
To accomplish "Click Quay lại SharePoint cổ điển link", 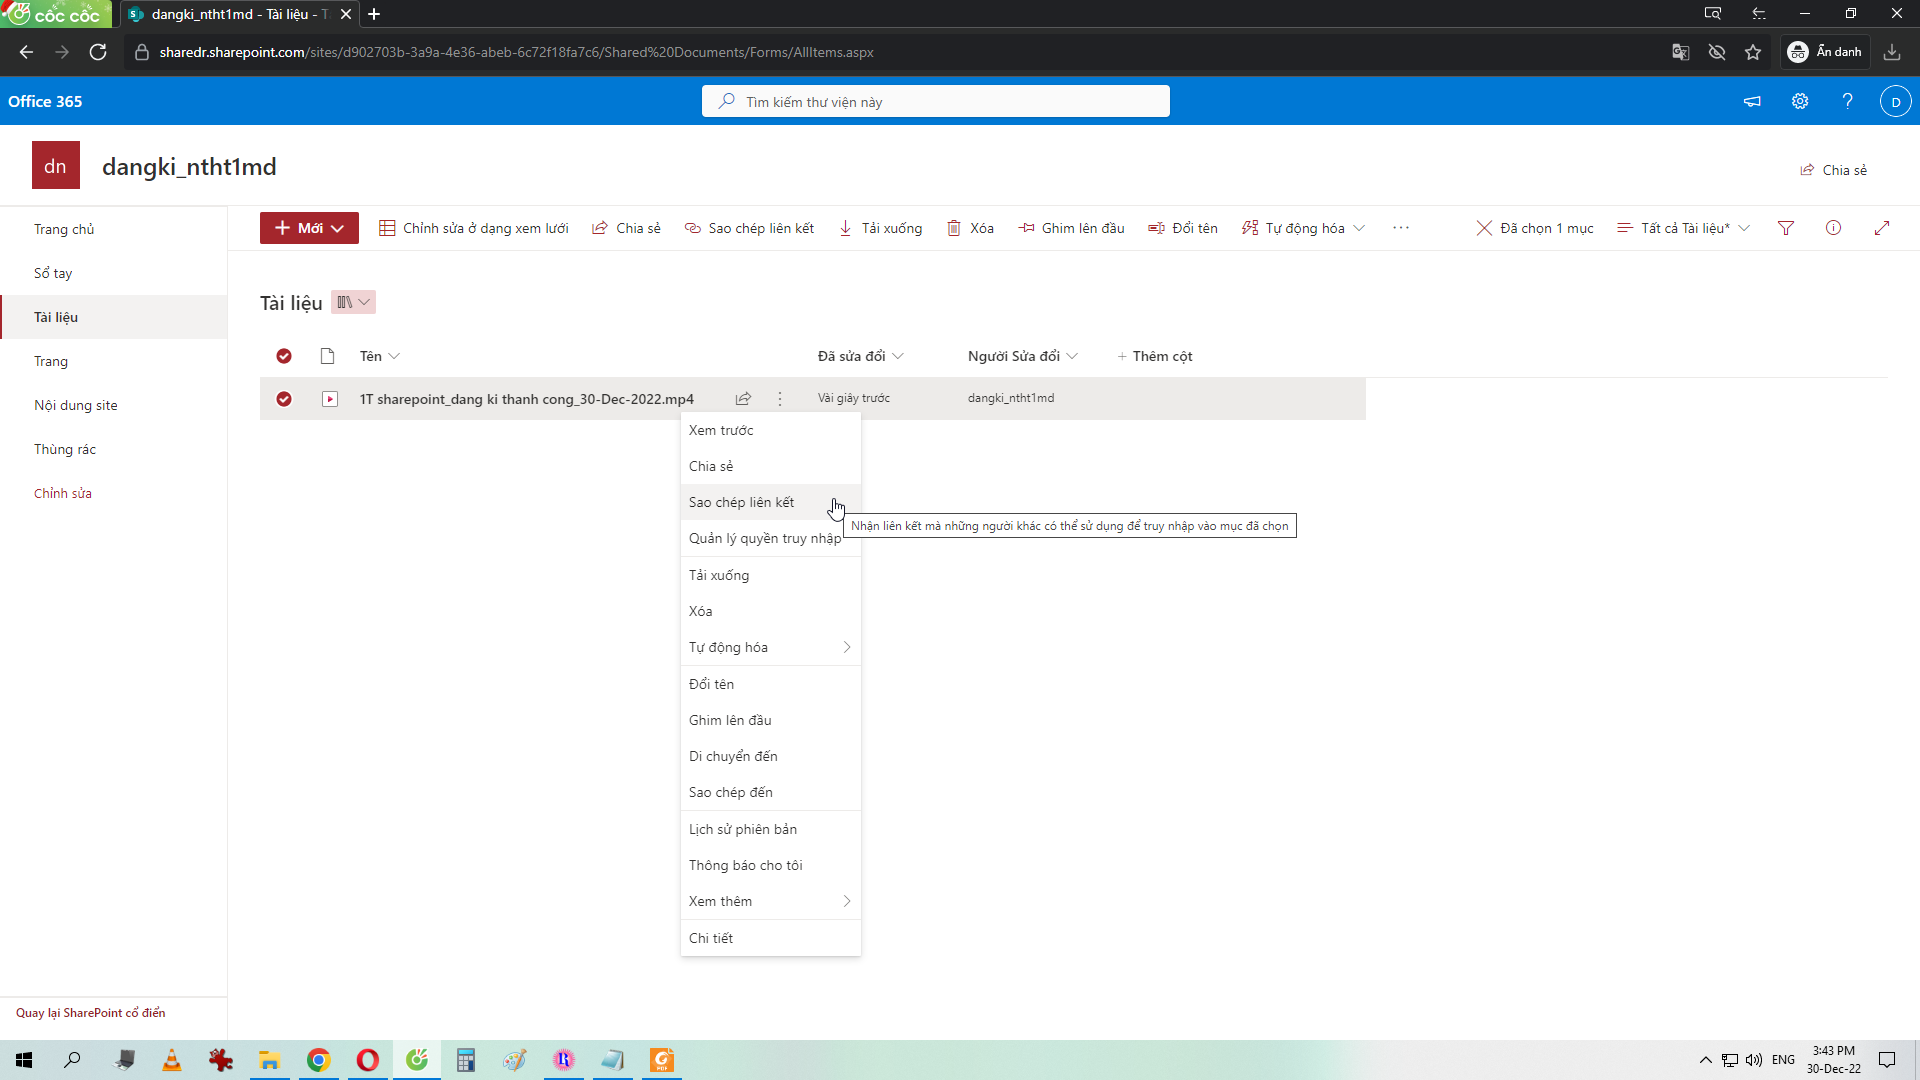I will tap(90, 1013).
